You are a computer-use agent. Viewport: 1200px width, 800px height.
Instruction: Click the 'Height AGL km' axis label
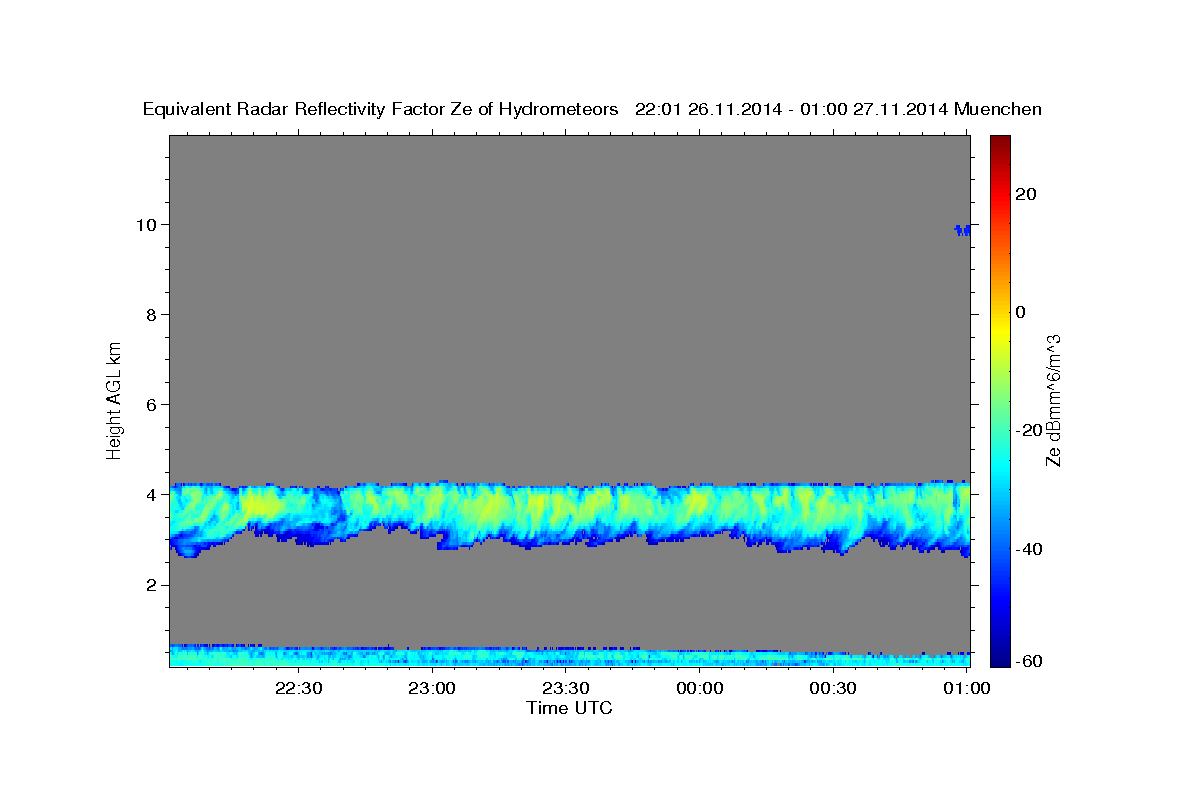(115, 399)
